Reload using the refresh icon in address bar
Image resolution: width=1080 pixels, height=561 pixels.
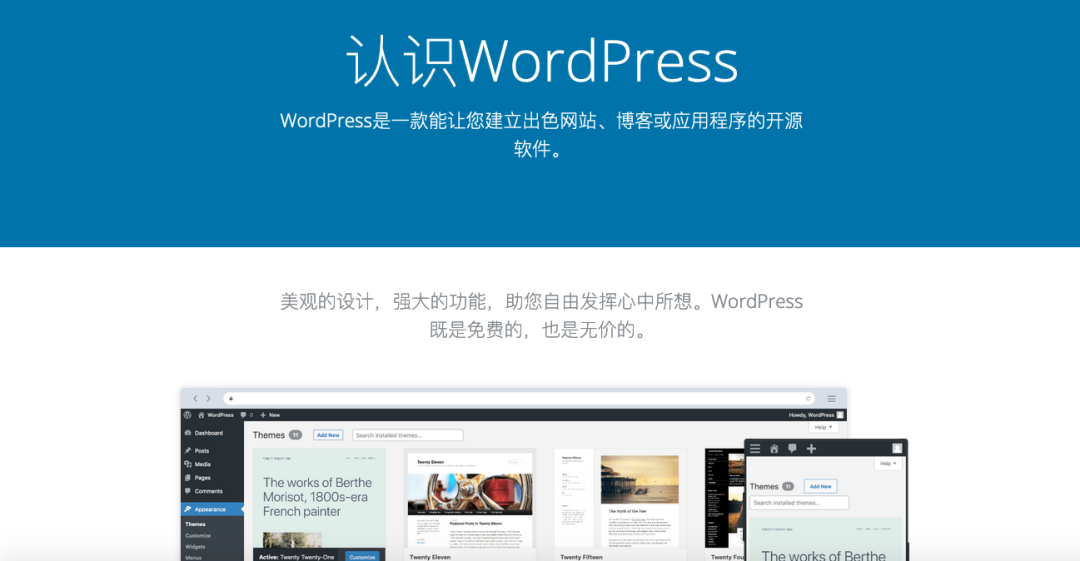click(x=808, y=398)
